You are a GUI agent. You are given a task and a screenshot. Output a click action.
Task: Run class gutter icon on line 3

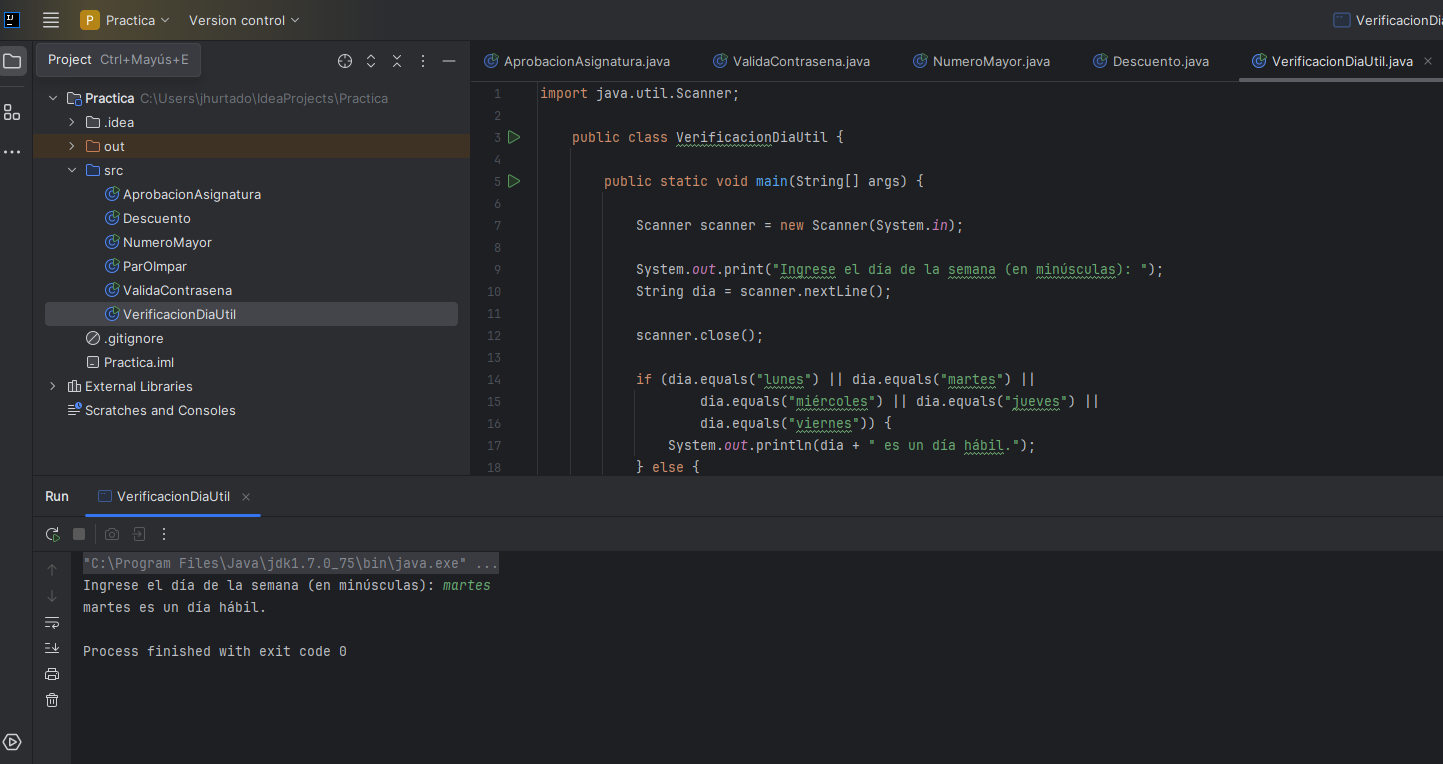[x=514, y=137]
